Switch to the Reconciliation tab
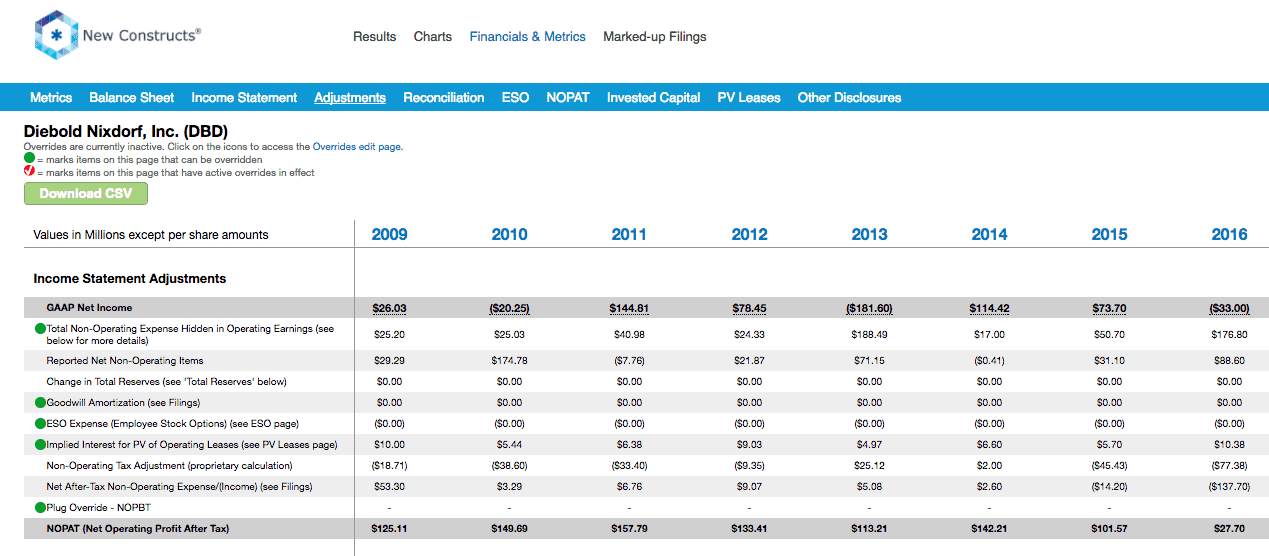1269x556 pixels. [444, 98]
